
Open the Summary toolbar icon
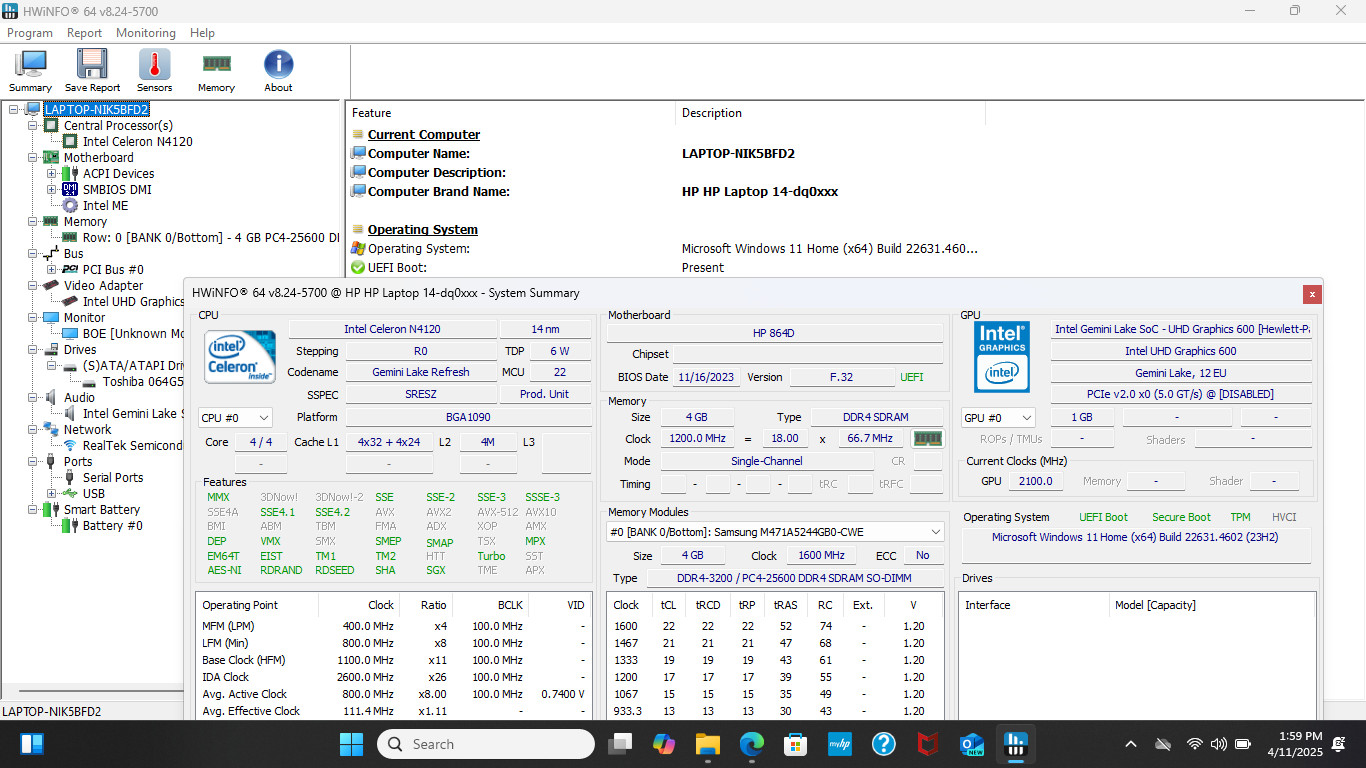[x=31, y=71]
